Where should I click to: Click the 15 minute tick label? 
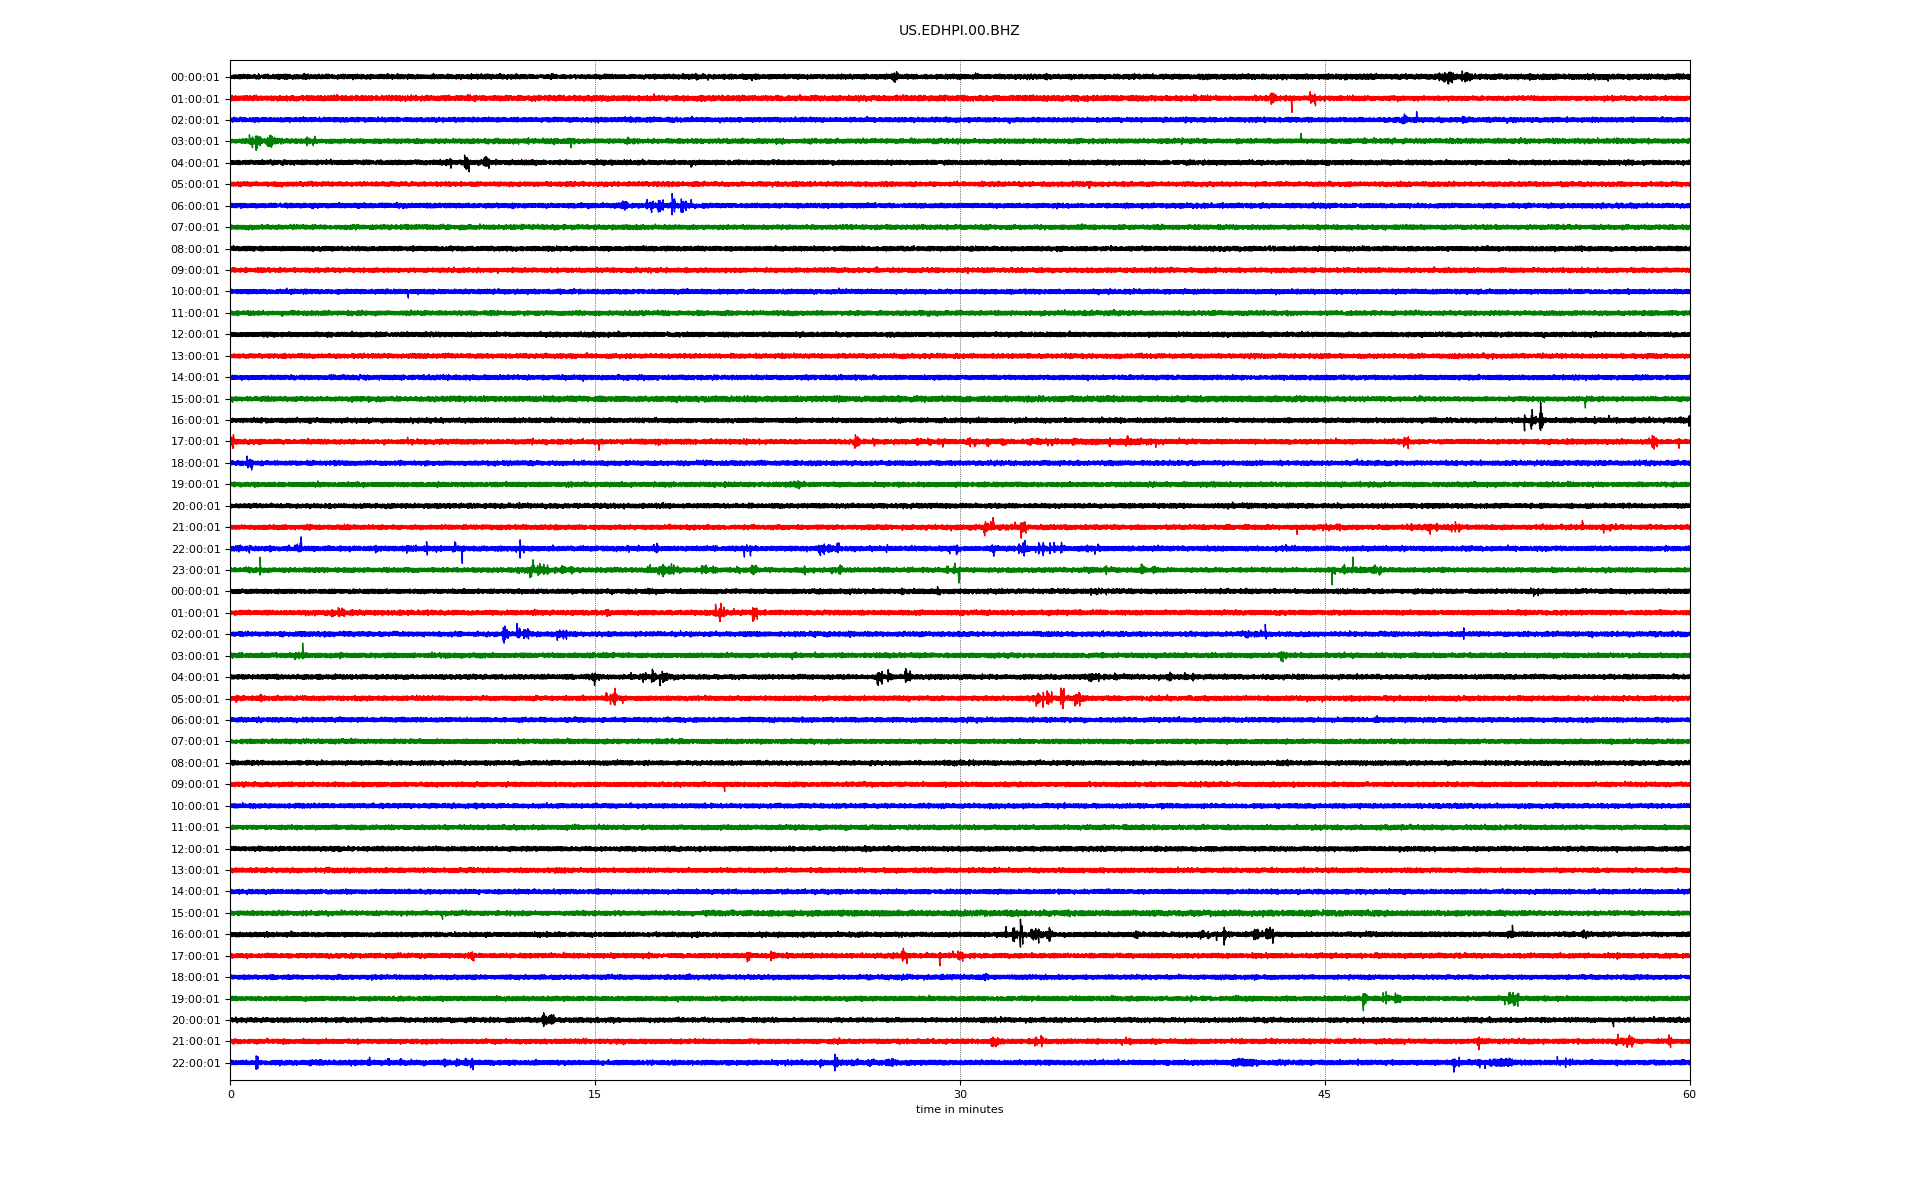595,1094
